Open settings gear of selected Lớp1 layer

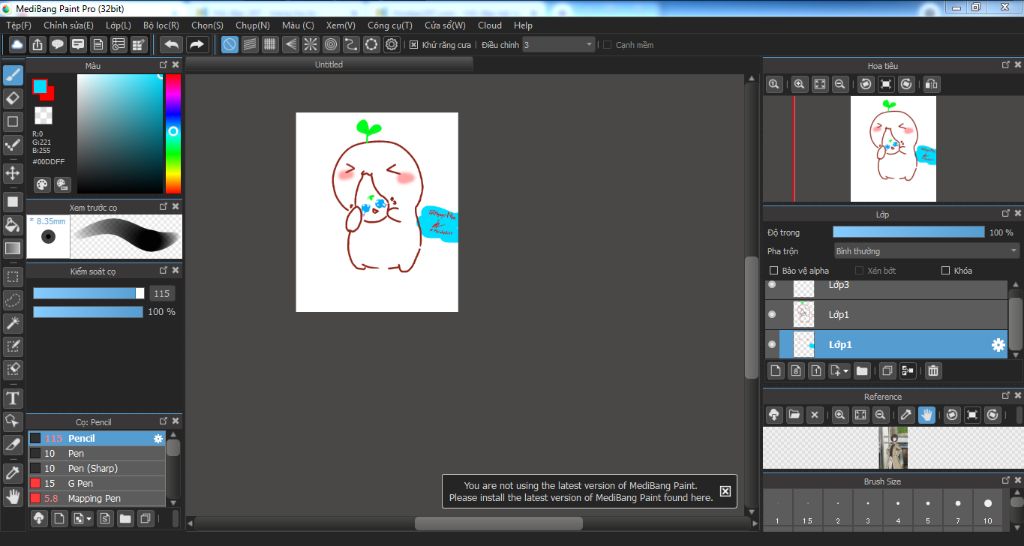click(998, 345)
